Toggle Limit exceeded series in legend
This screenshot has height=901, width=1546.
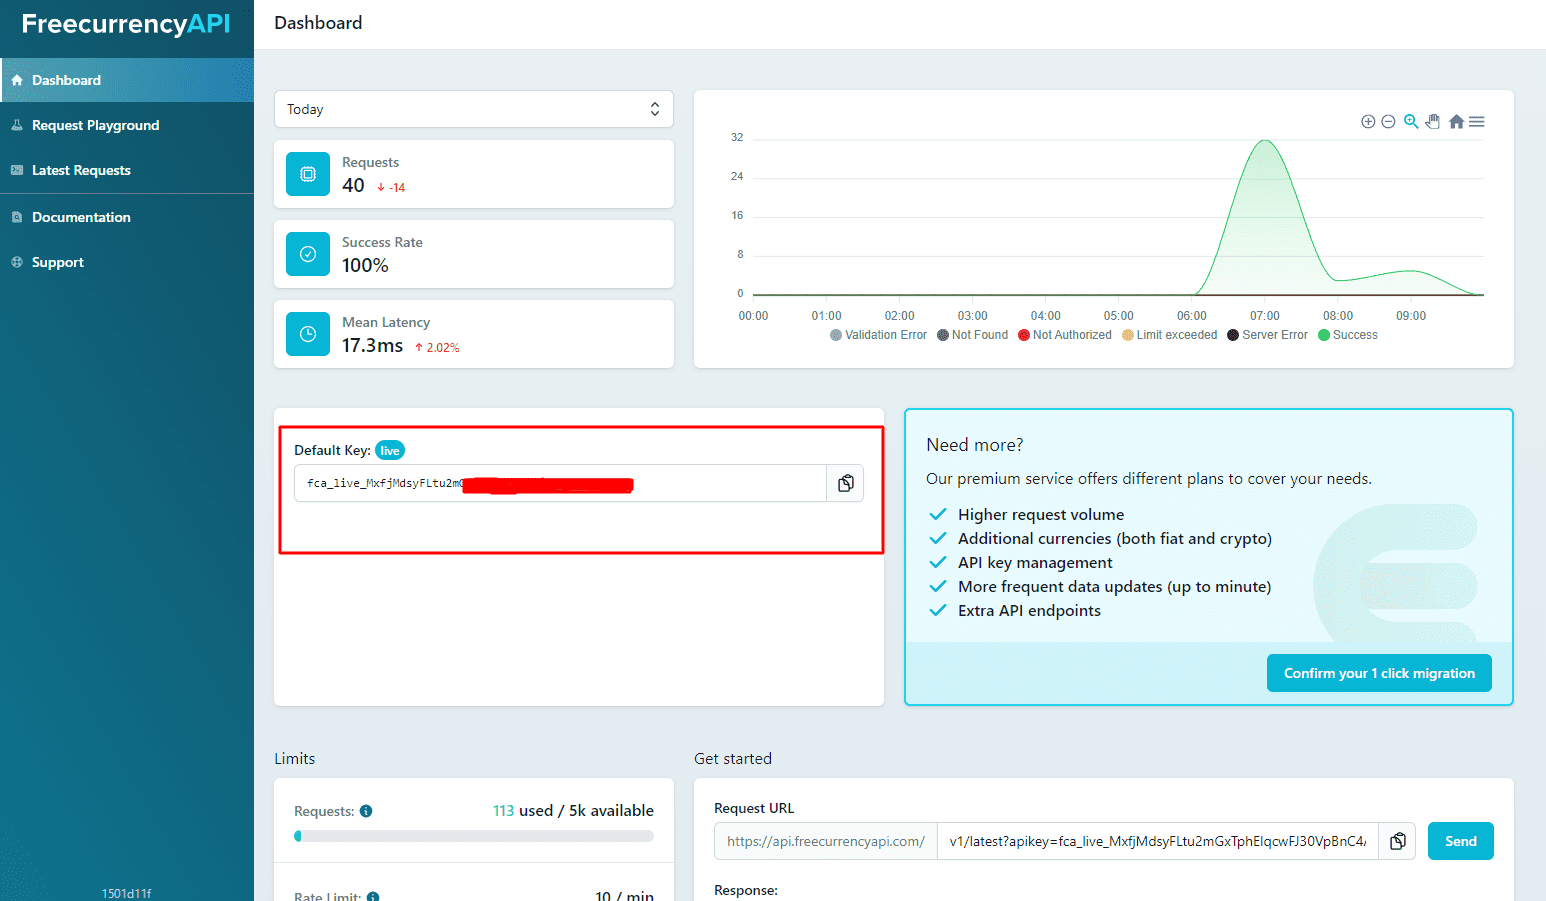[x=1170, y=335]
